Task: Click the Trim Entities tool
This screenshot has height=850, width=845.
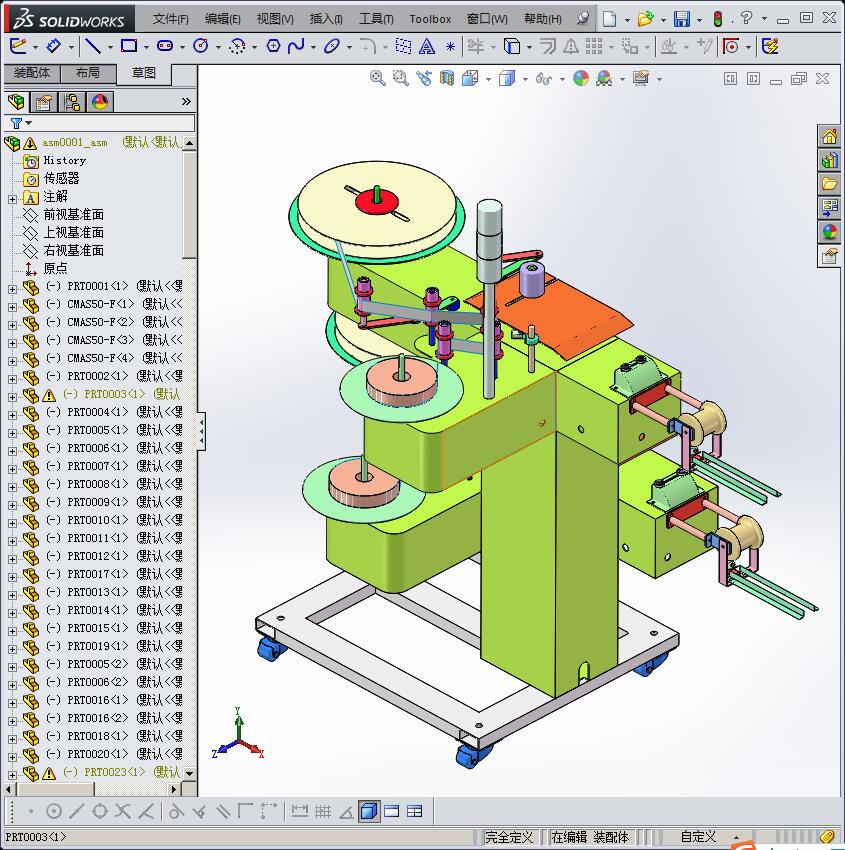Action: (475, 46)
